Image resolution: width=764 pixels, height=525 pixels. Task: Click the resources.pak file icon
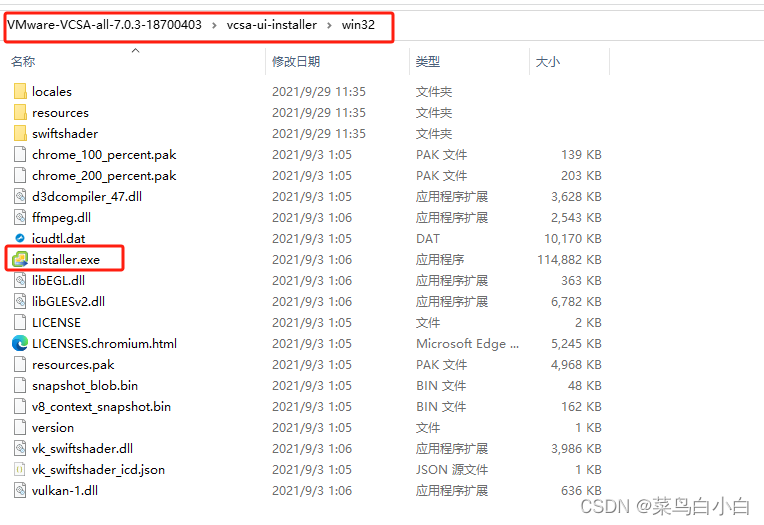[20, 364]
